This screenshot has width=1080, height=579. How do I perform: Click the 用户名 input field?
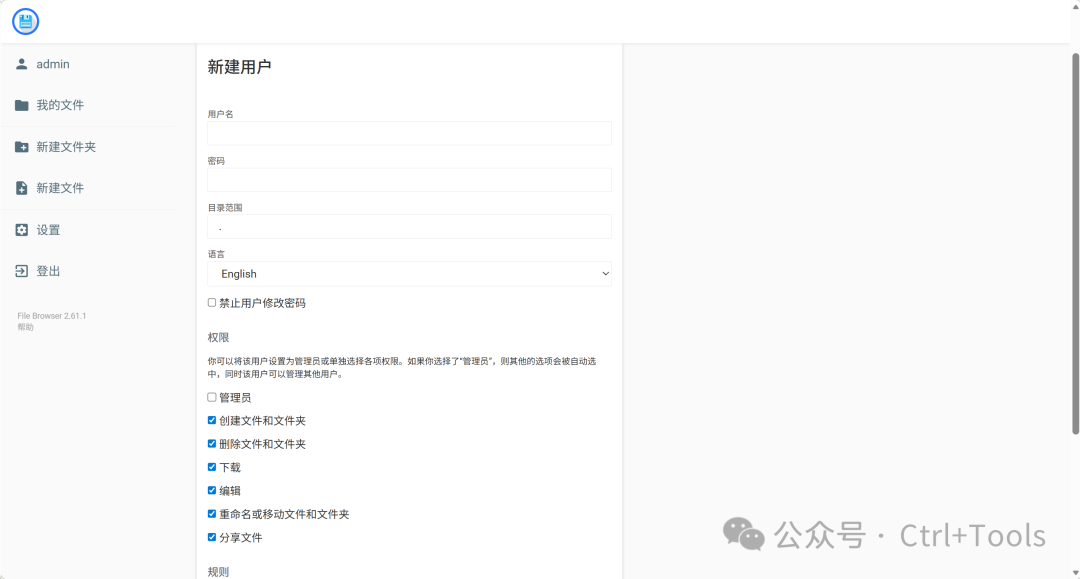(x=409, y=133)
